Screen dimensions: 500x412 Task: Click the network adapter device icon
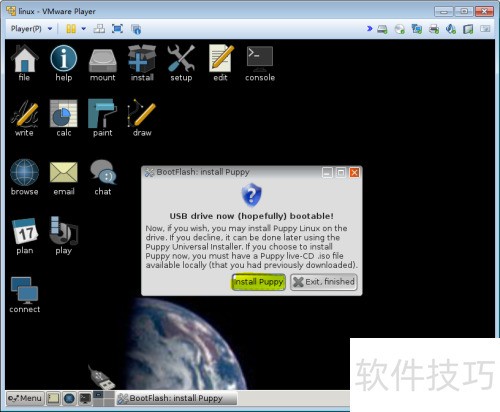417,29
